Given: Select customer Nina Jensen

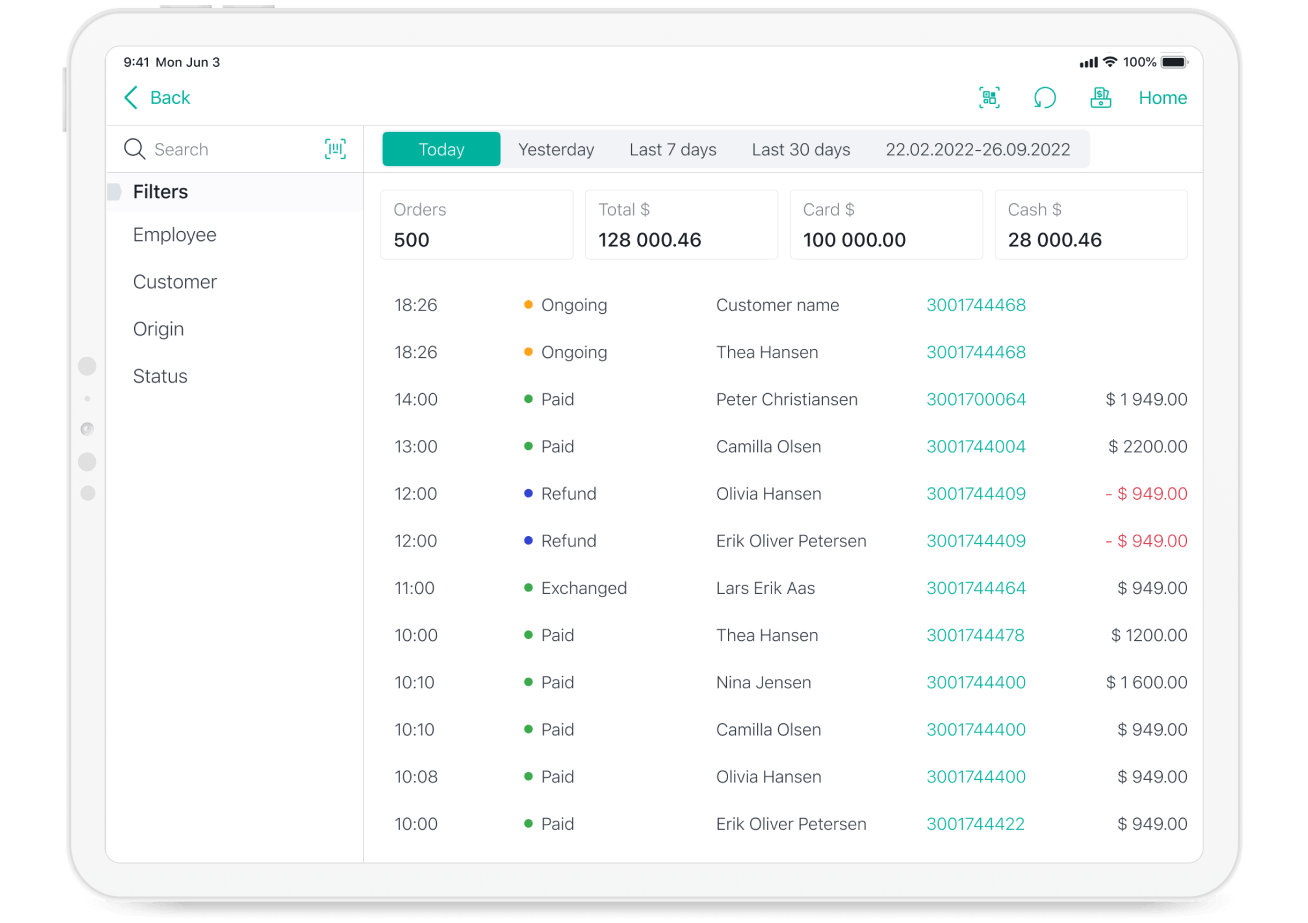Looking at the screenshot, I should [x=764, y=682].
